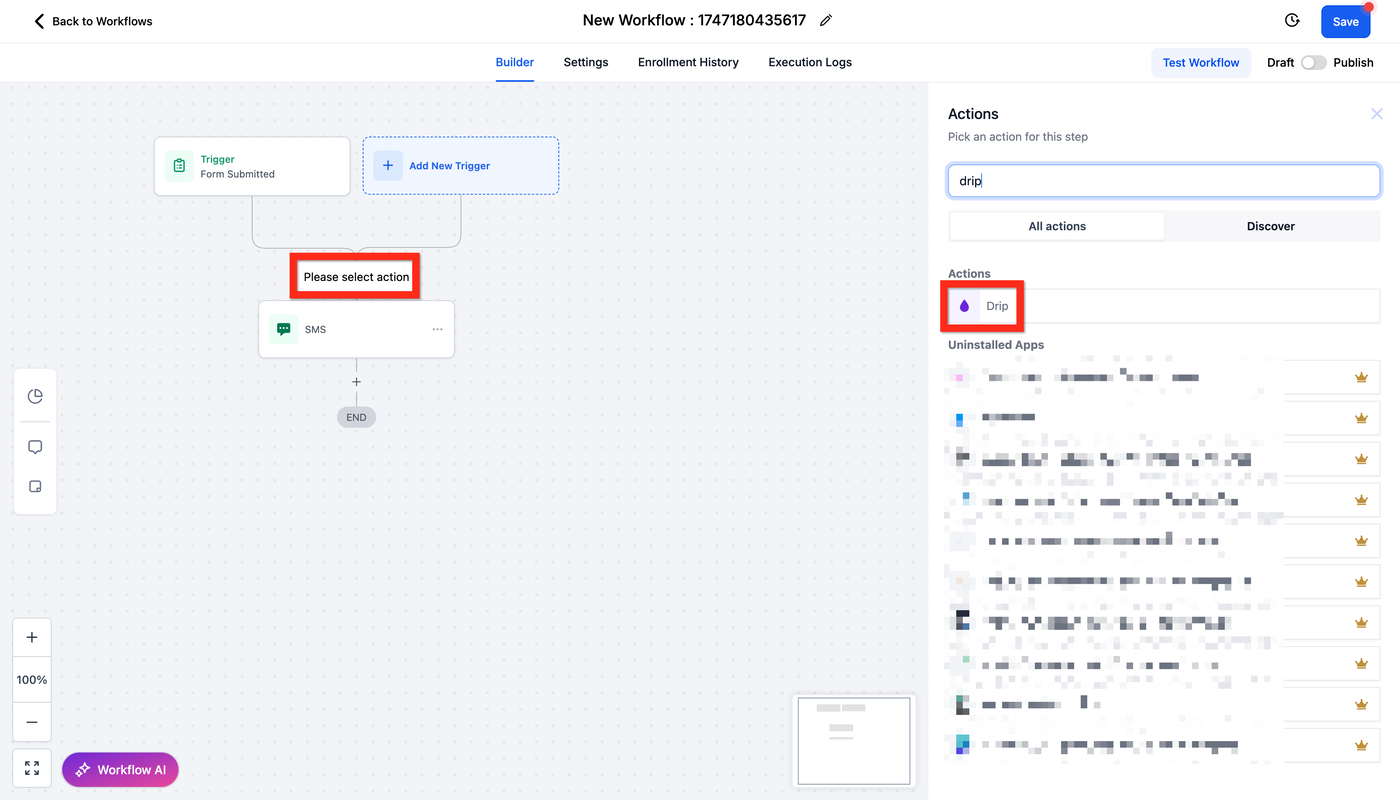Click the zoom out minus button
This screenshot has width=1400, height=800.
click(x=32, y=722)
